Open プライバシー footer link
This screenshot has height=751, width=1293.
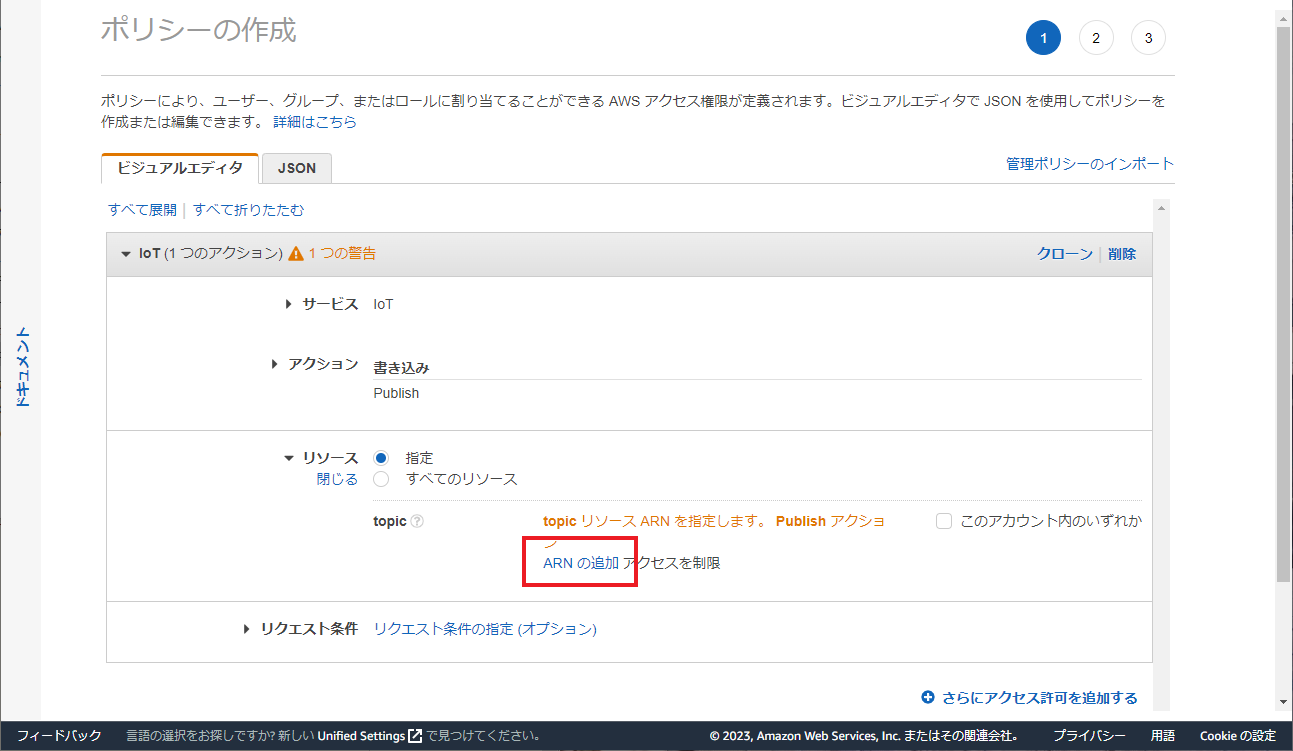[x=1089, y=736]
